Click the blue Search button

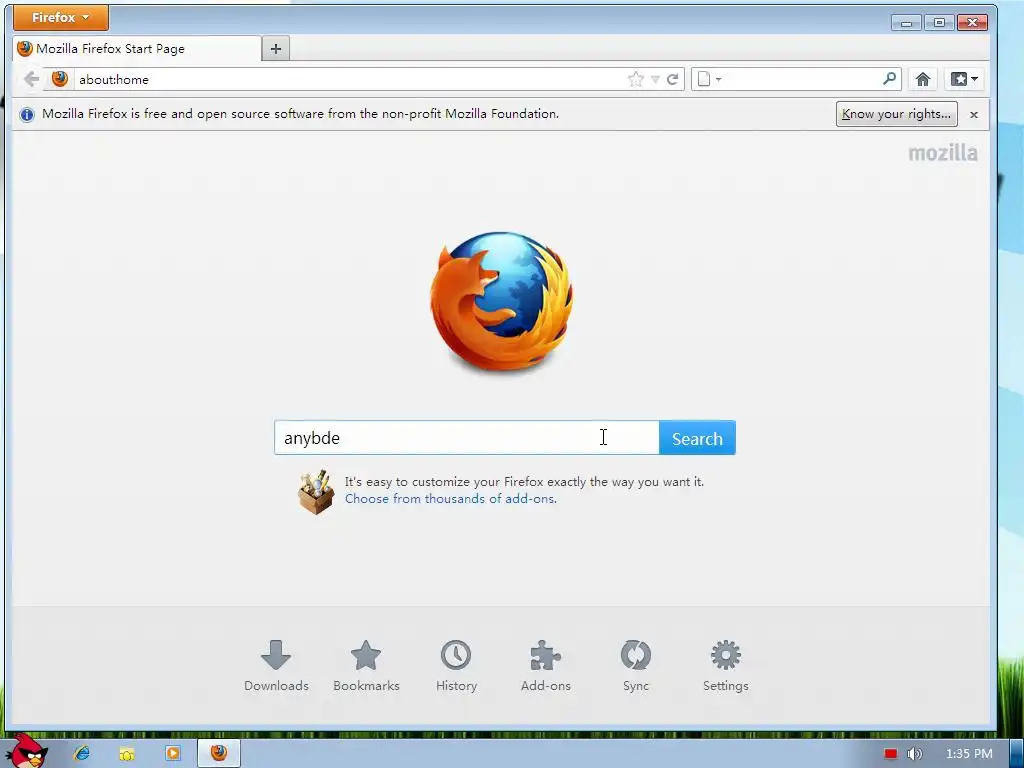(x=697, y=438)
